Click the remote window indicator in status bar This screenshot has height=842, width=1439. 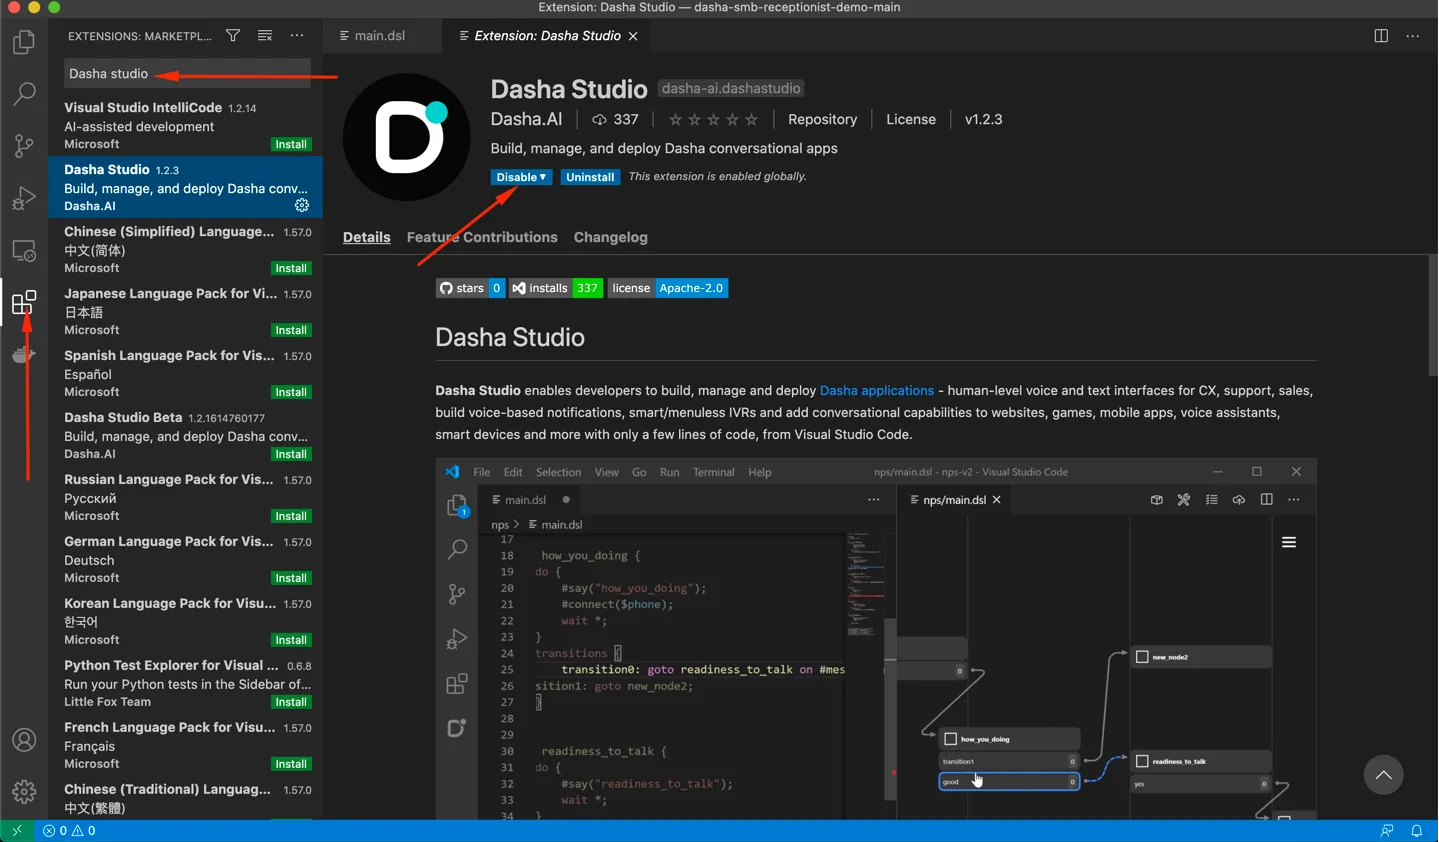click(x=17, y=831)
